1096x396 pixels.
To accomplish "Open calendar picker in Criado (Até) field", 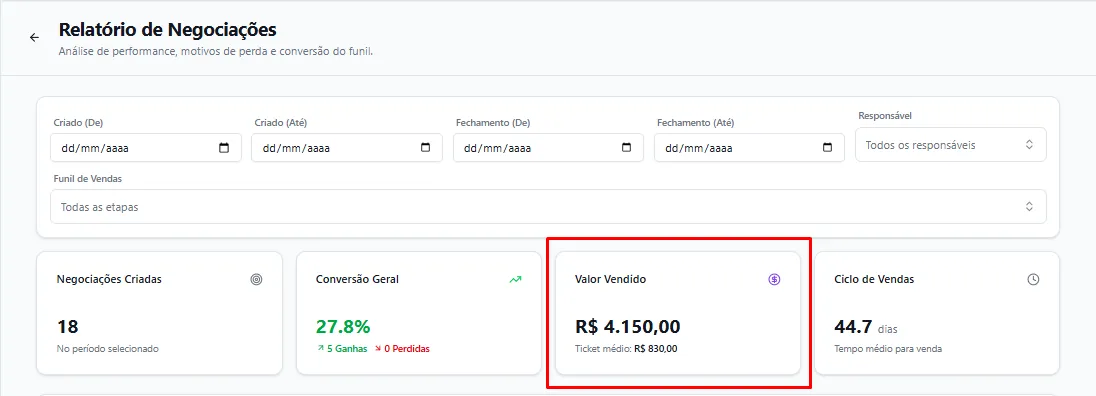I will click(x=426, y=148).
